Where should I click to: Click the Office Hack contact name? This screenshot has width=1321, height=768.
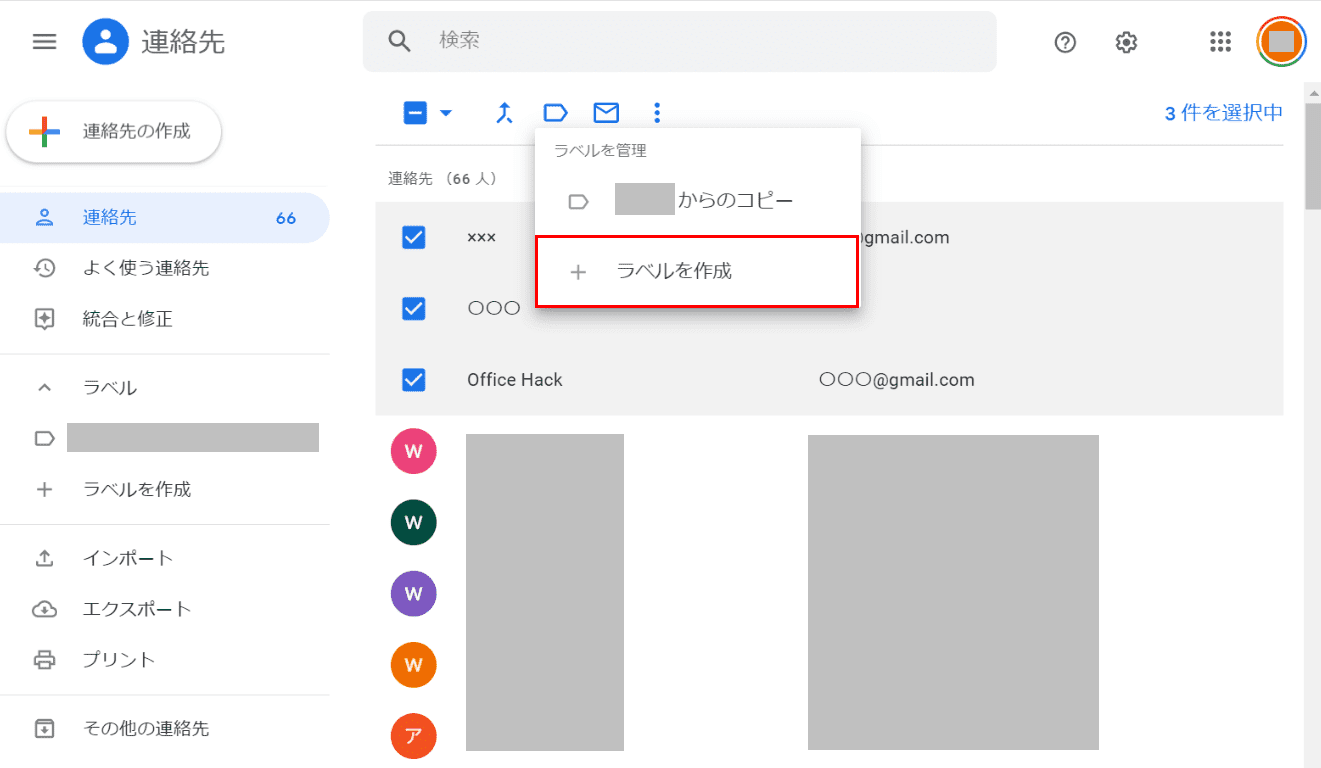point(515,380)
